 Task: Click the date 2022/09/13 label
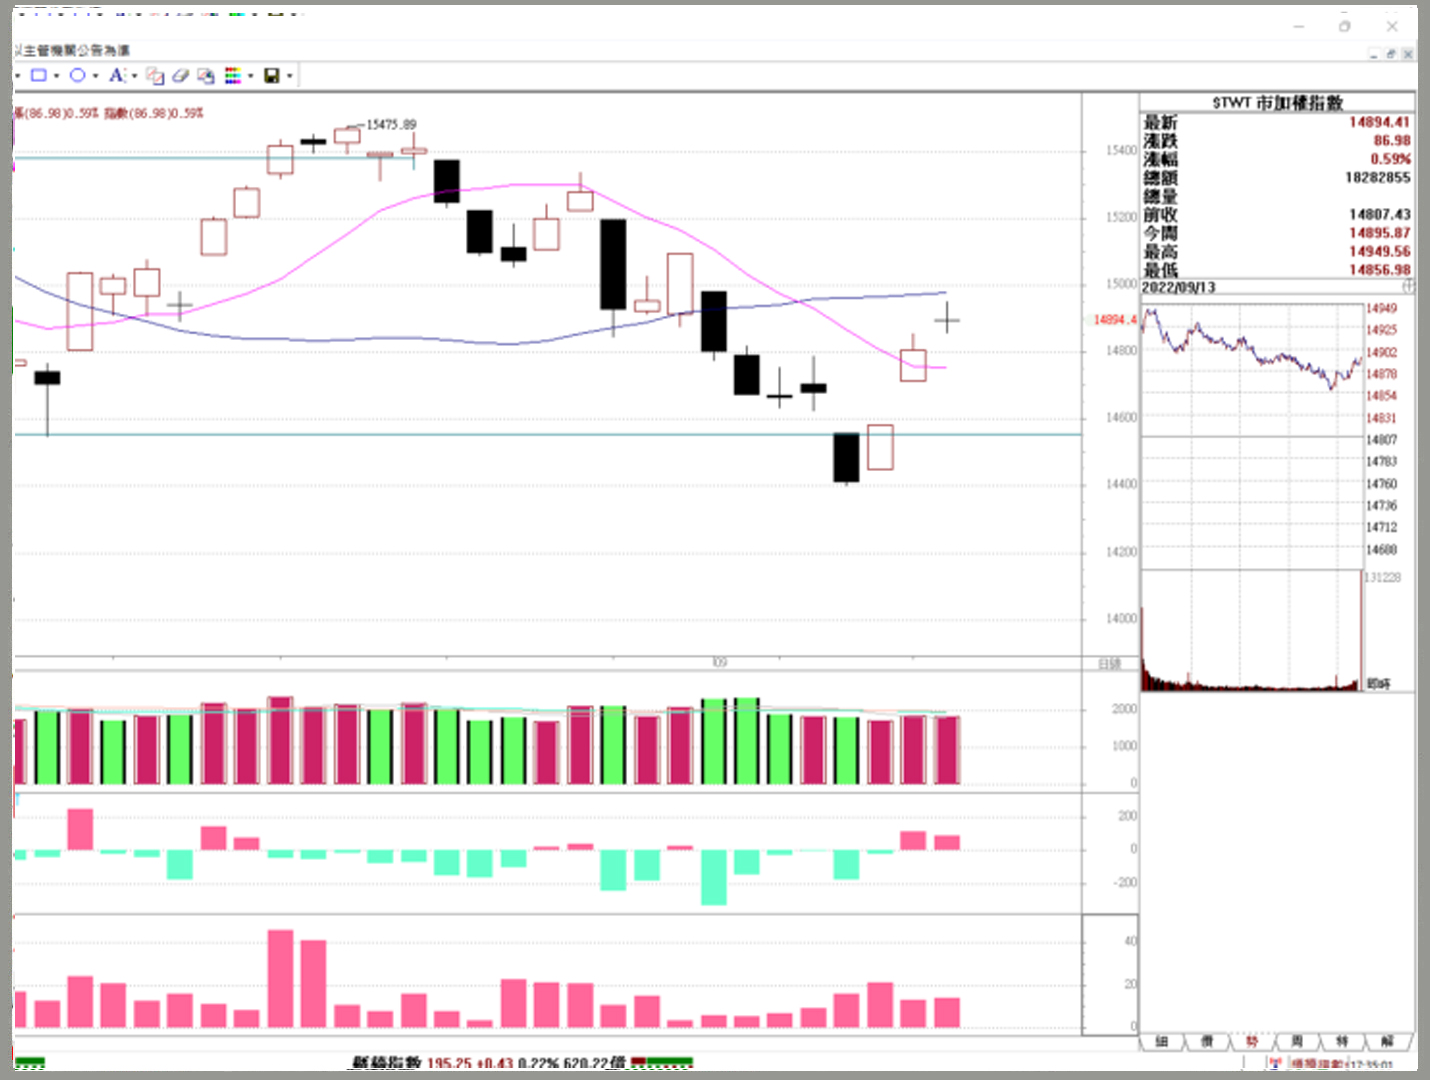[x=1179, y=287]
